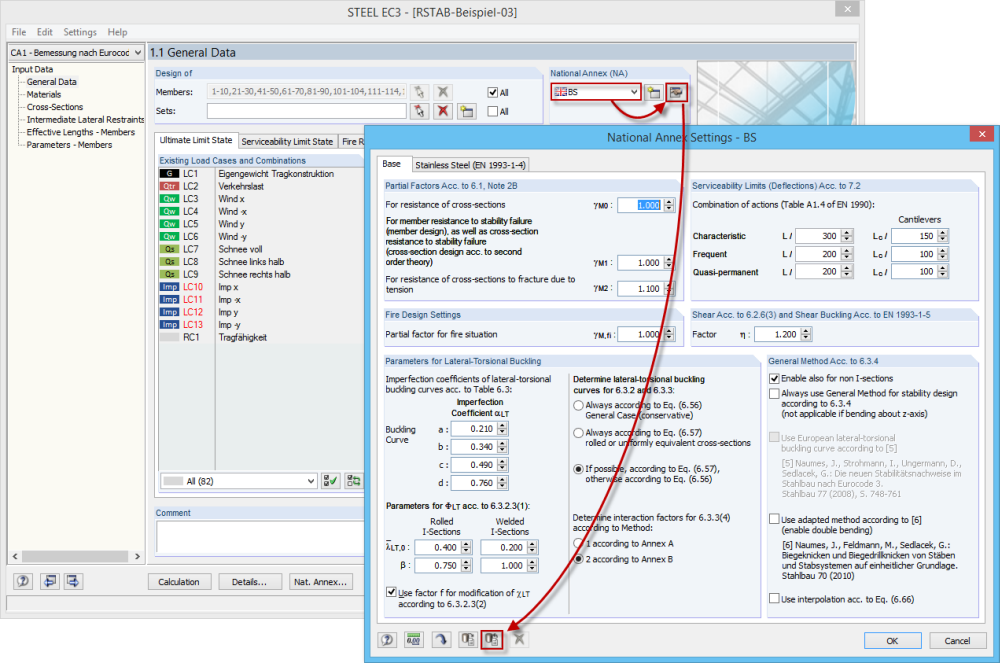Click the red-outlined save settings as default icon
The width and height of the screenshot is (1000, 663).
coord(492,639)
